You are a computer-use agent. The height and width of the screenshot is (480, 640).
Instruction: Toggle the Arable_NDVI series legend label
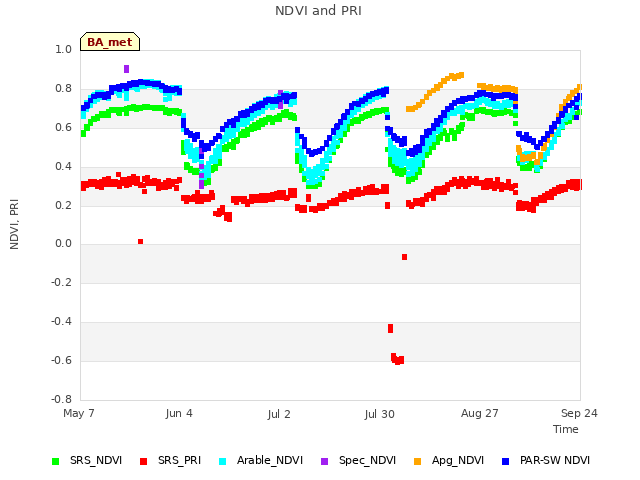[x=270, y=460]
